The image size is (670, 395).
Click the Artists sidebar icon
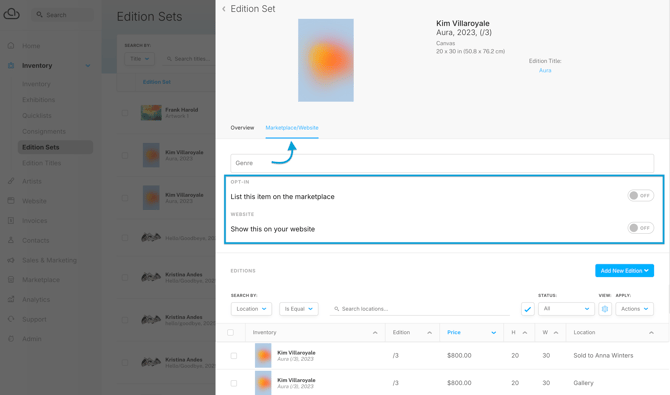[11, 181]
